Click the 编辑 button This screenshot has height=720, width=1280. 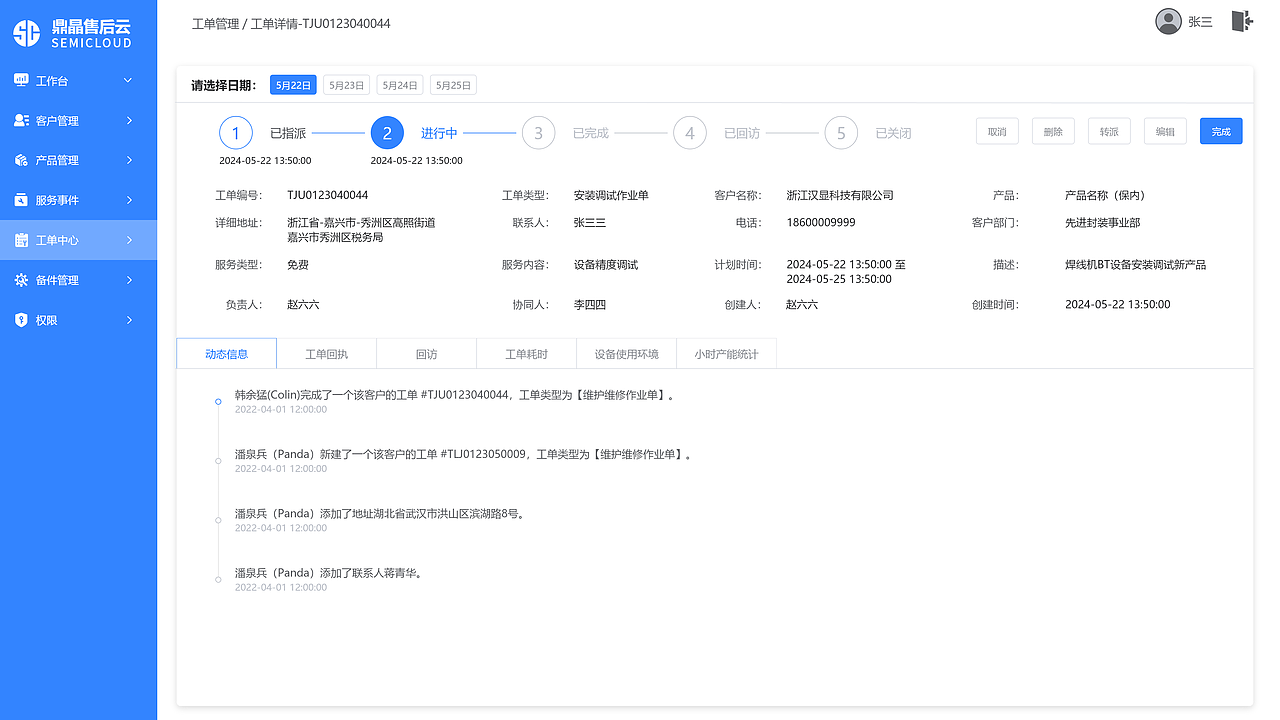point(1165,130)
